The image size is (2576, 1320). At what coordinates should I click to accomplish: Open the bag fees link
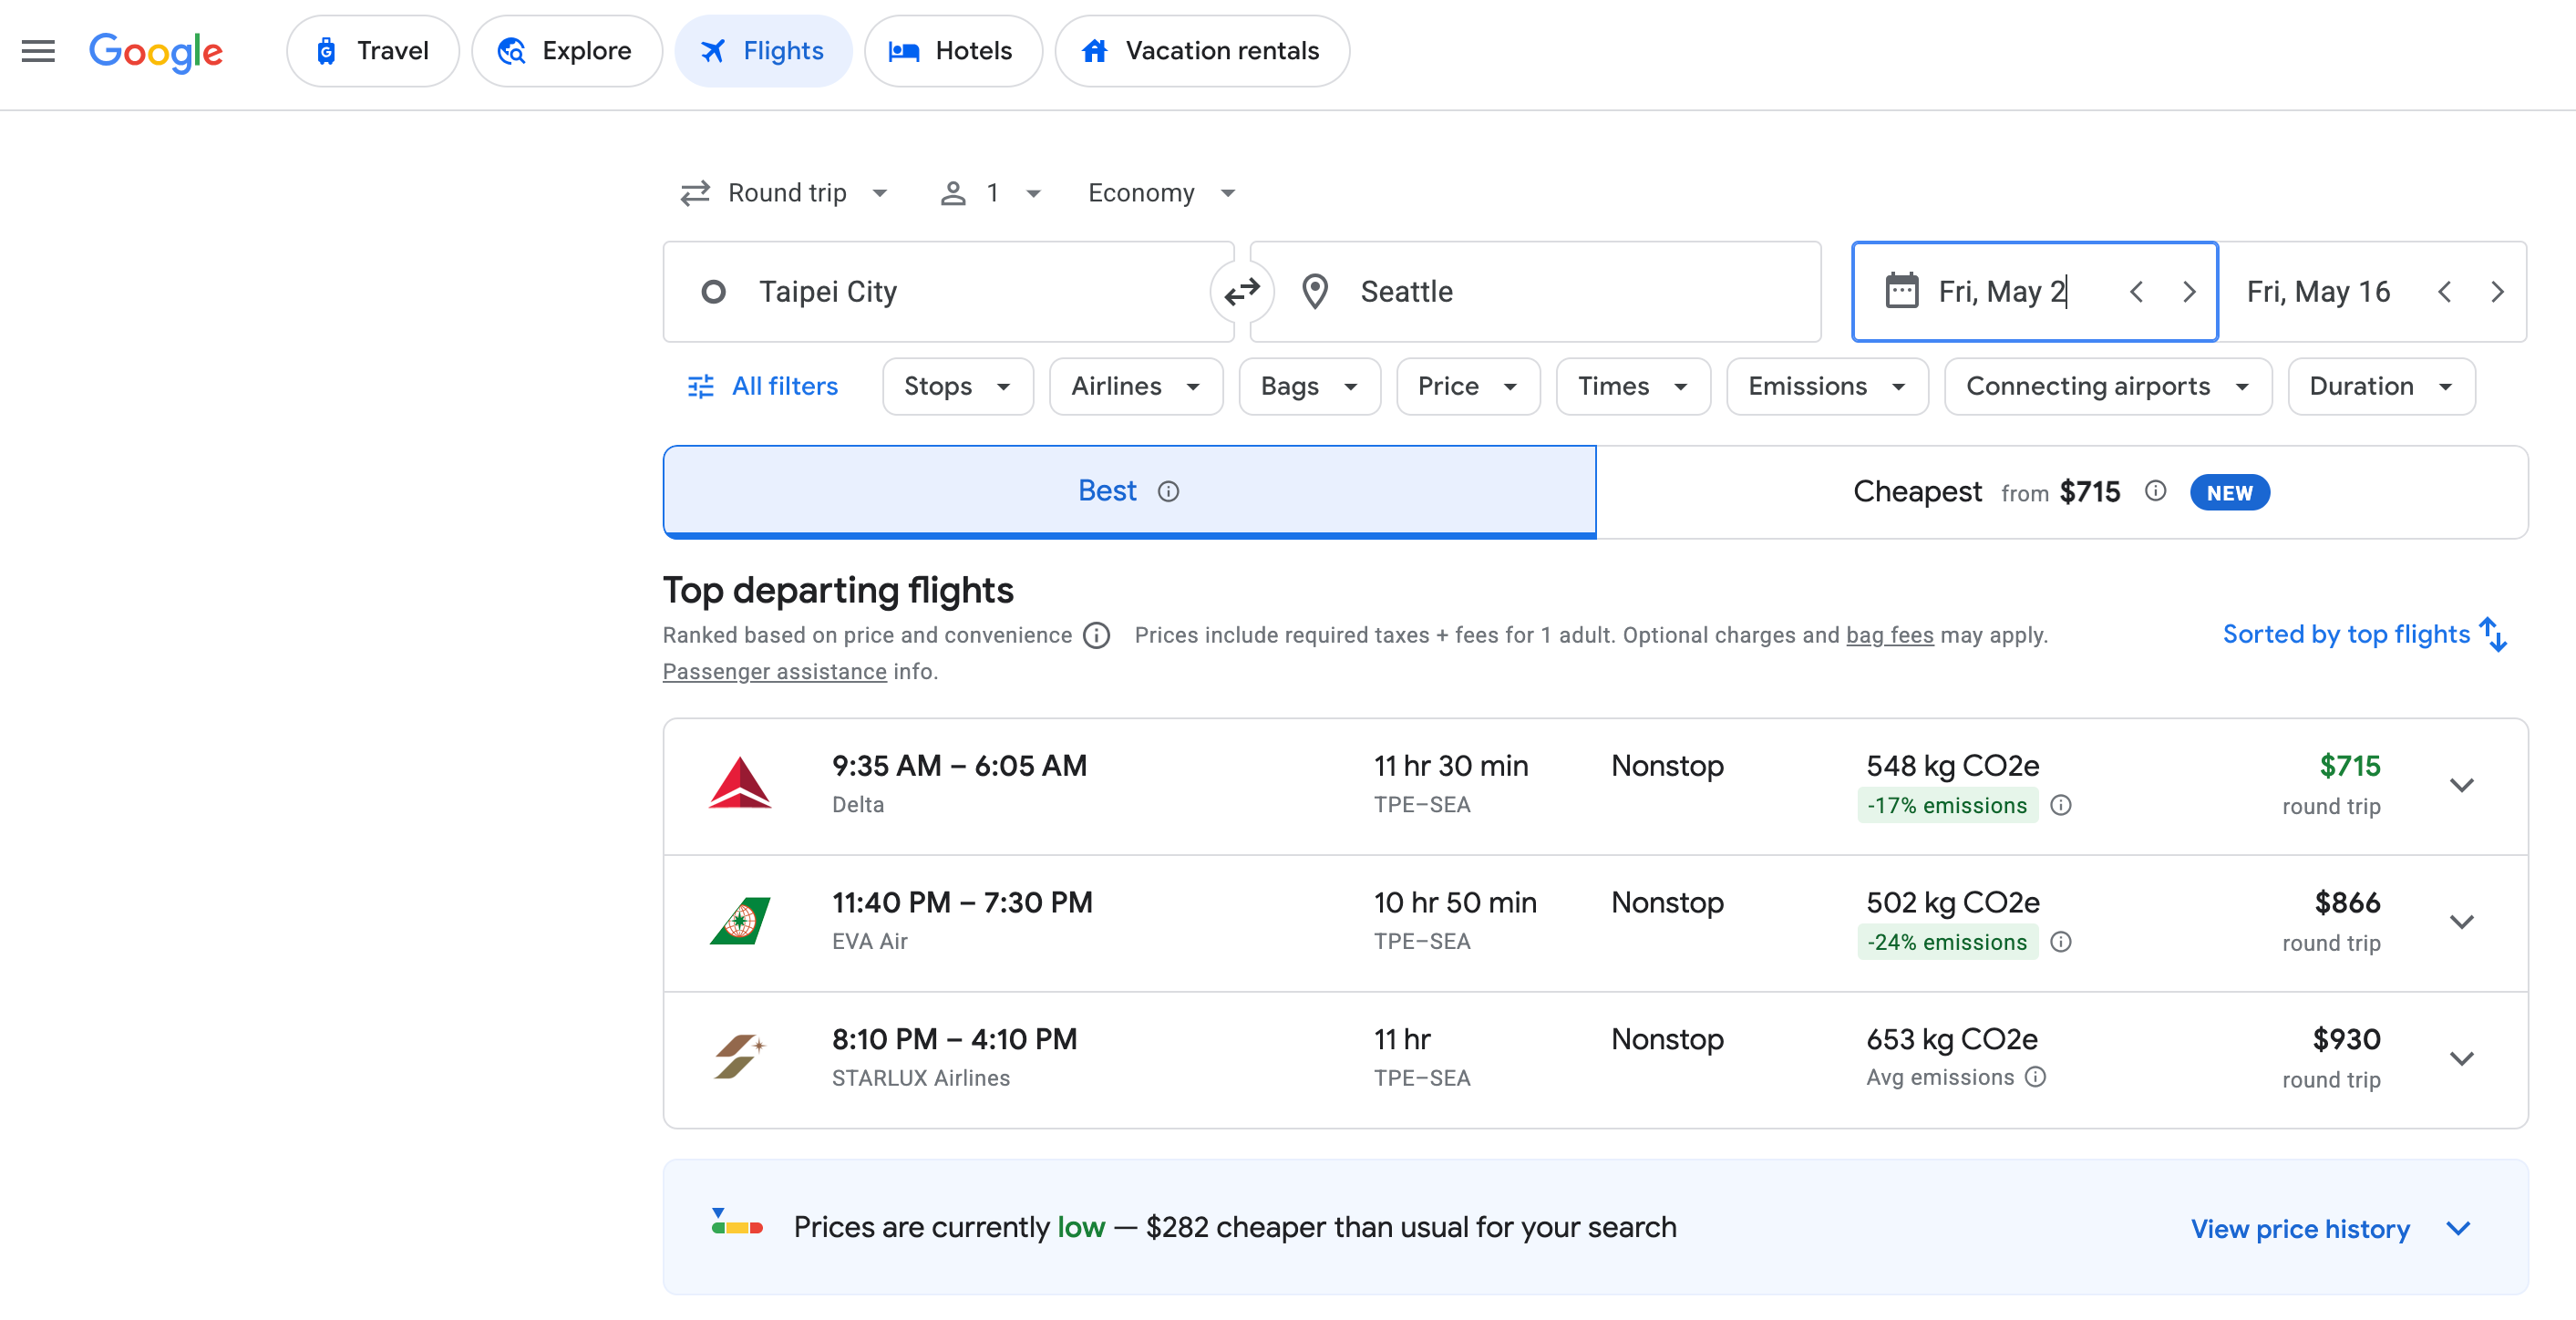[x=1889, y=635]
